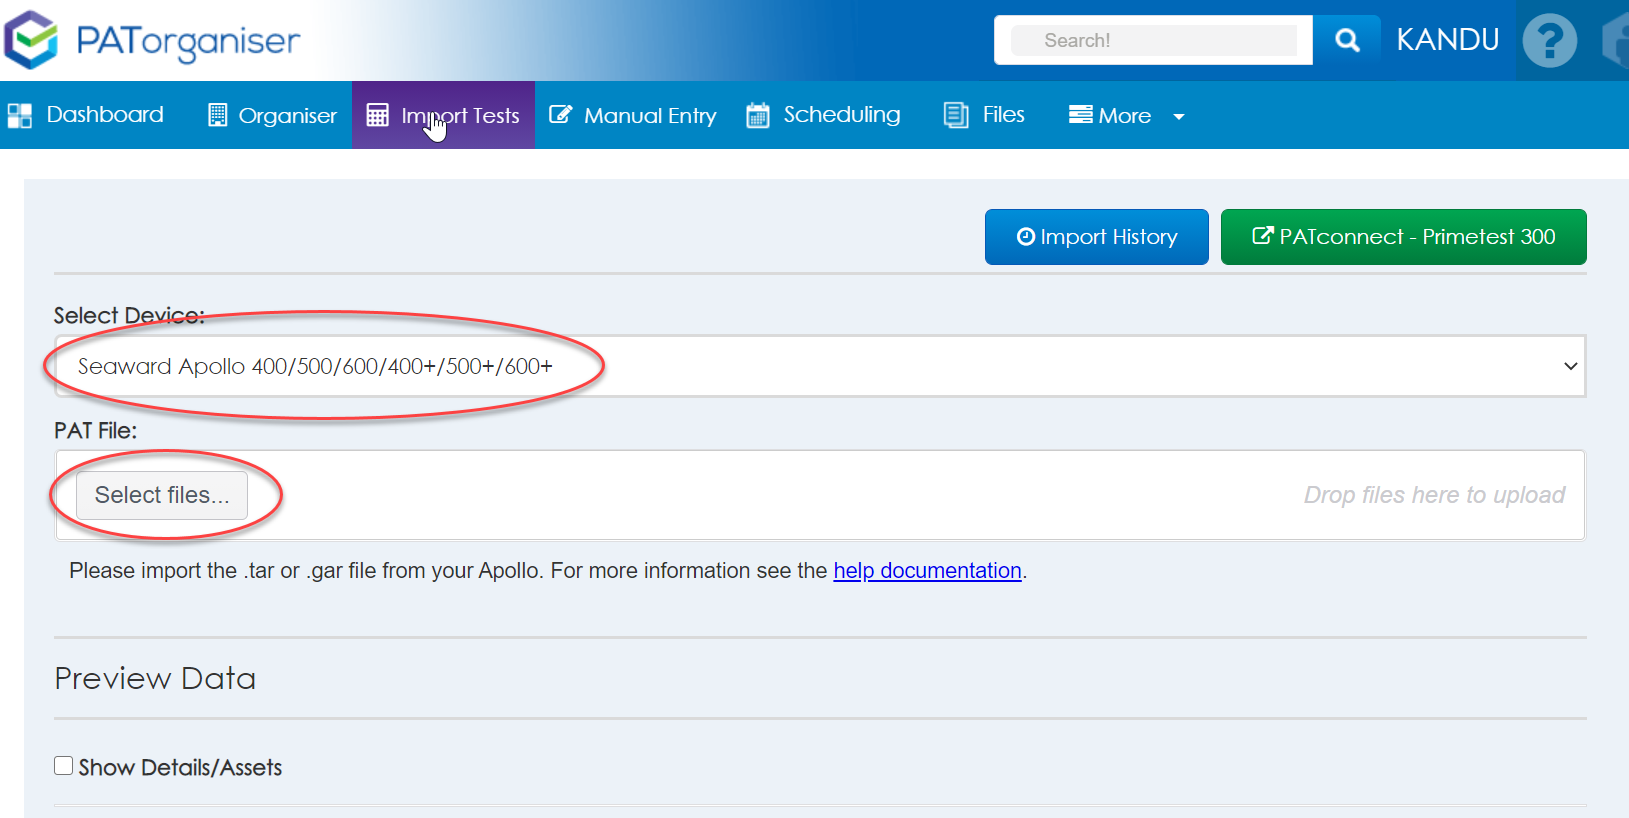Click the Dashboard grid icon
This screenshot has height=818, width=1629.
tap(20, 116)
